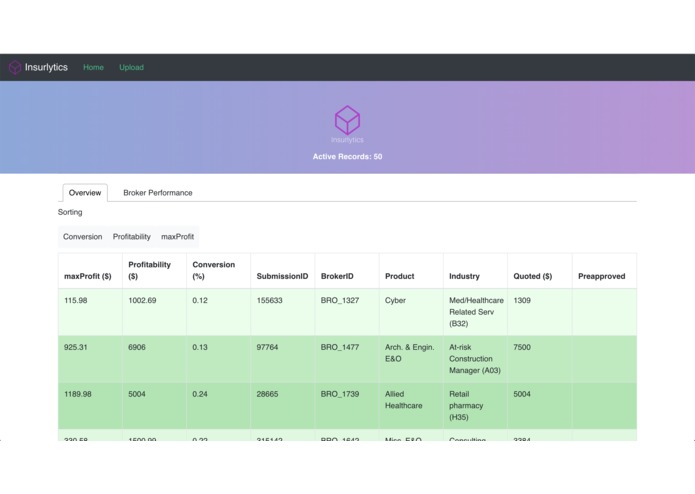Open the Upload nav link
The width and height of the screenshot is (695, 494).
tap(131, 67)
